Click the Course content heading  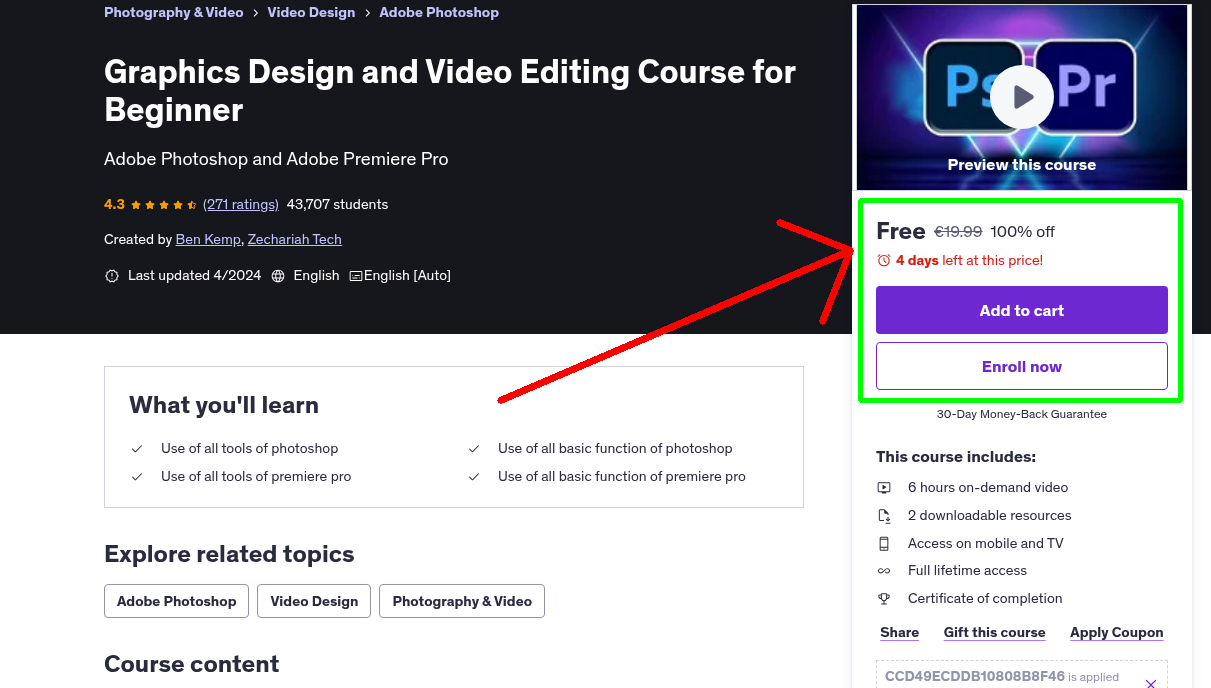192,664
